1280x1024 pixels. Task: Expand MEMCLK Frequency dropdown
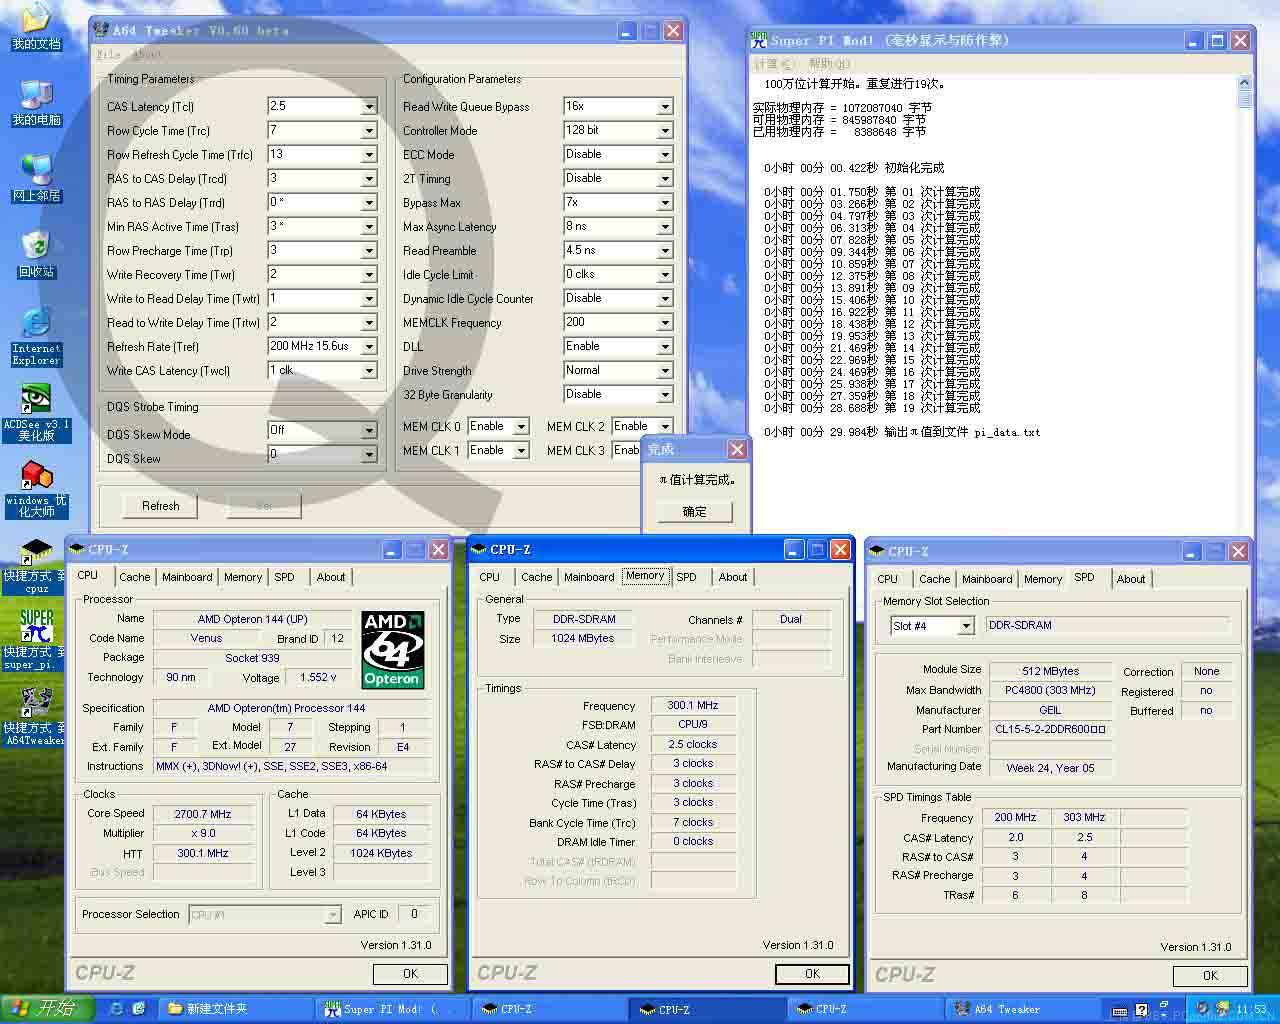pos(665,323)
